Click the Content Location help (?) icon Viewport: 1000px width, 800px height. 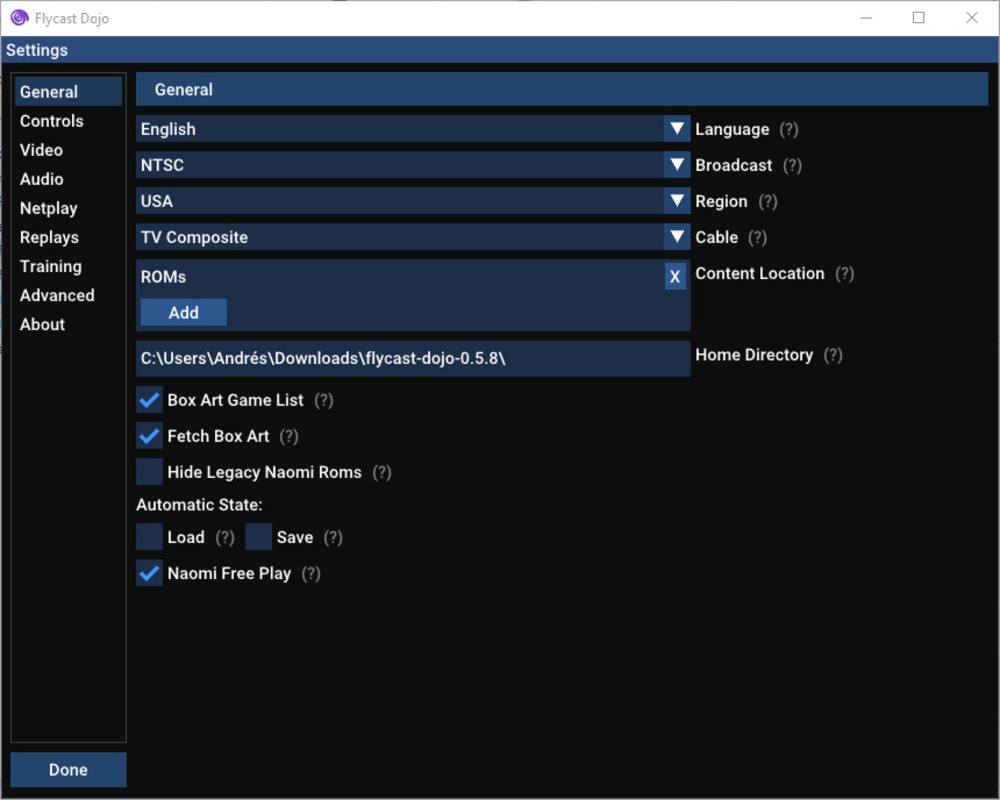844,274
